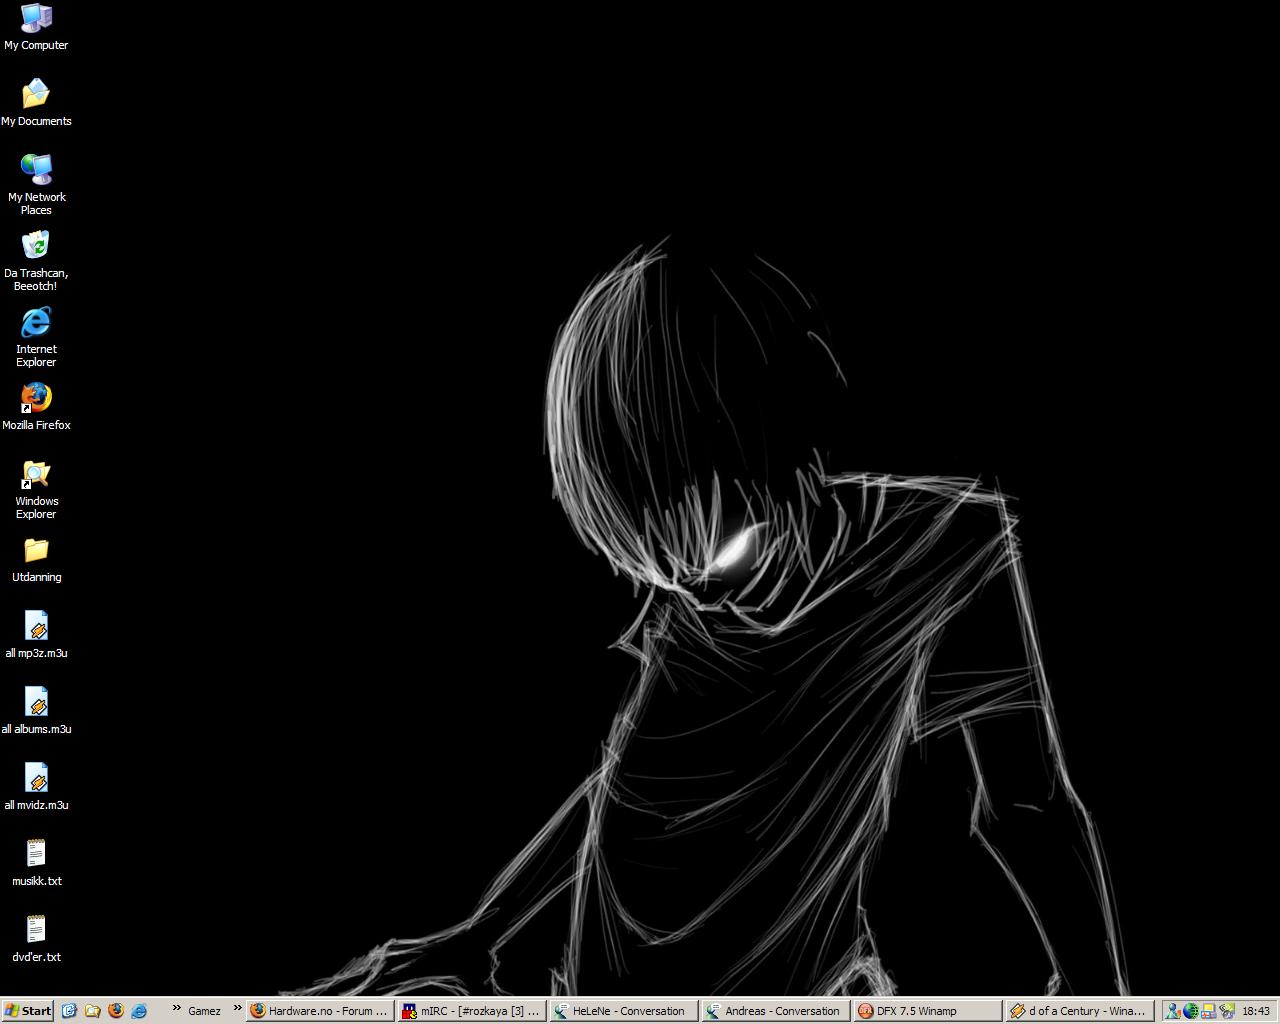Expand hidden Quick Launch items chevron
1280x1024 pixels.
(x=176, y=1008)
